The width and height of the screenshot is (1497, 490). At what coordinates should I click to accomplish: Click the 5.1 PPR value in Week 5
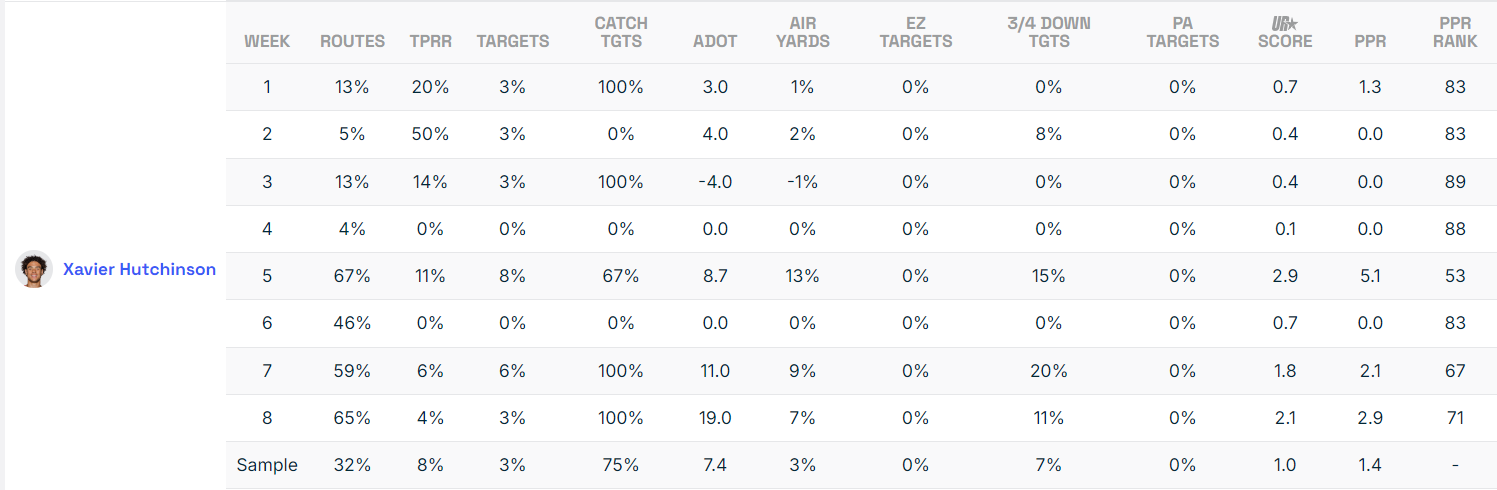click(x=1370, y=275)
